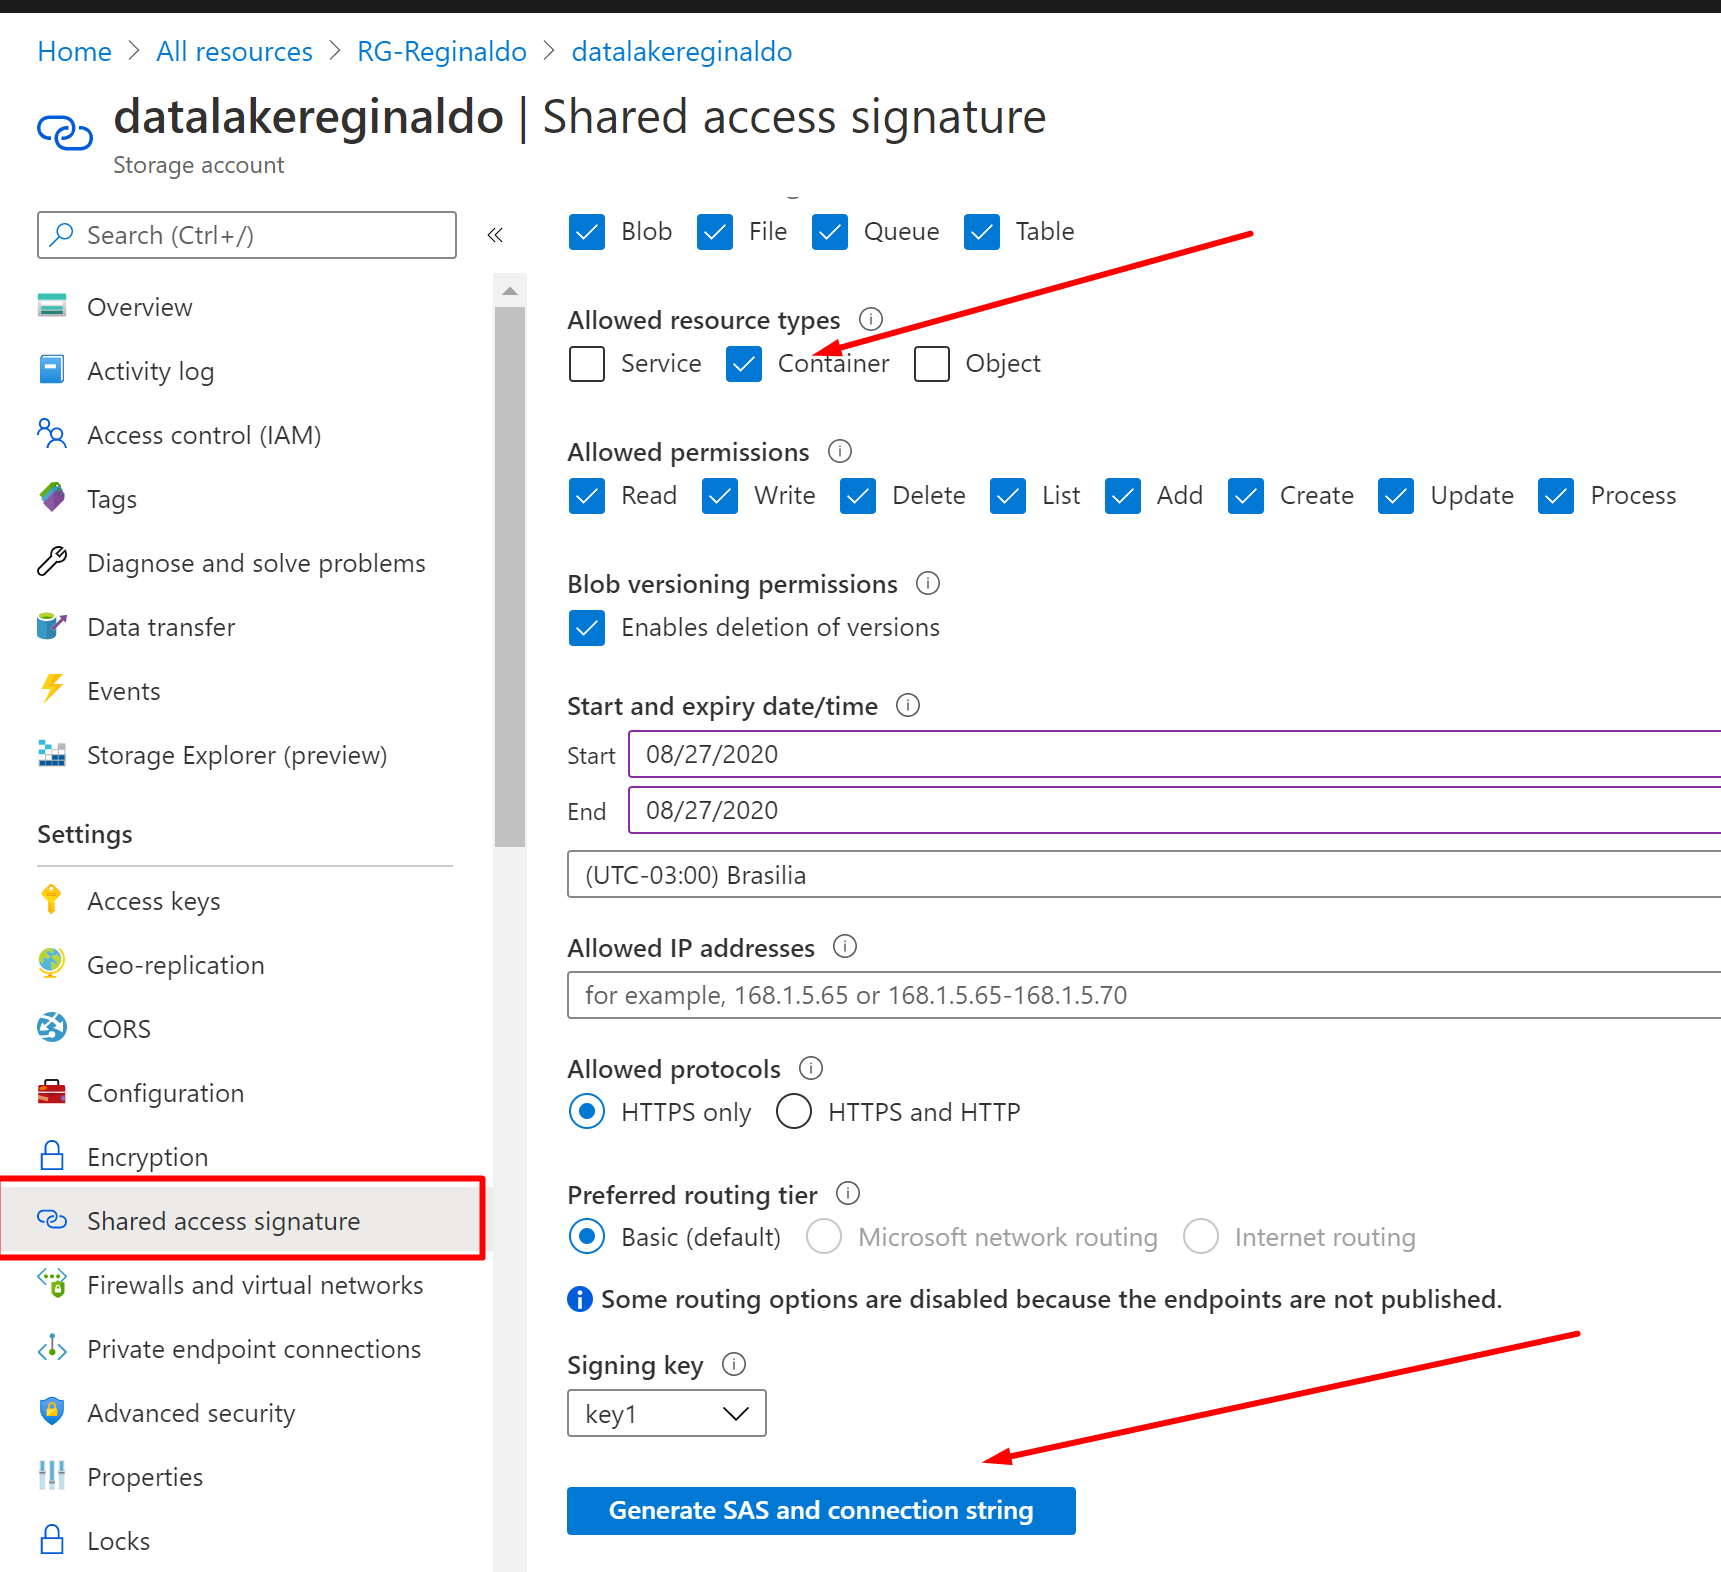This screenshot has height=1572, width=1721.
Task: Click the info icon beside Allowed resource types
Action: [871, 319]
